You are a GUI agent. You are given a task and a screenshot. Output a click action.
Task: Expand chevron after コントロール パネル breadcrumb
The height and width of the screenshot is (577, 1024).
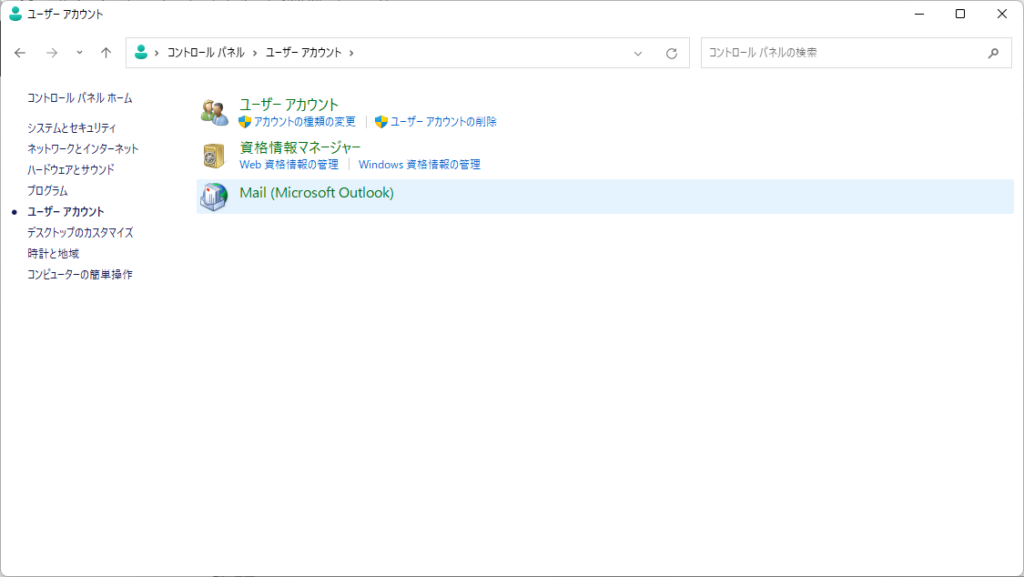tap(255, 53)
